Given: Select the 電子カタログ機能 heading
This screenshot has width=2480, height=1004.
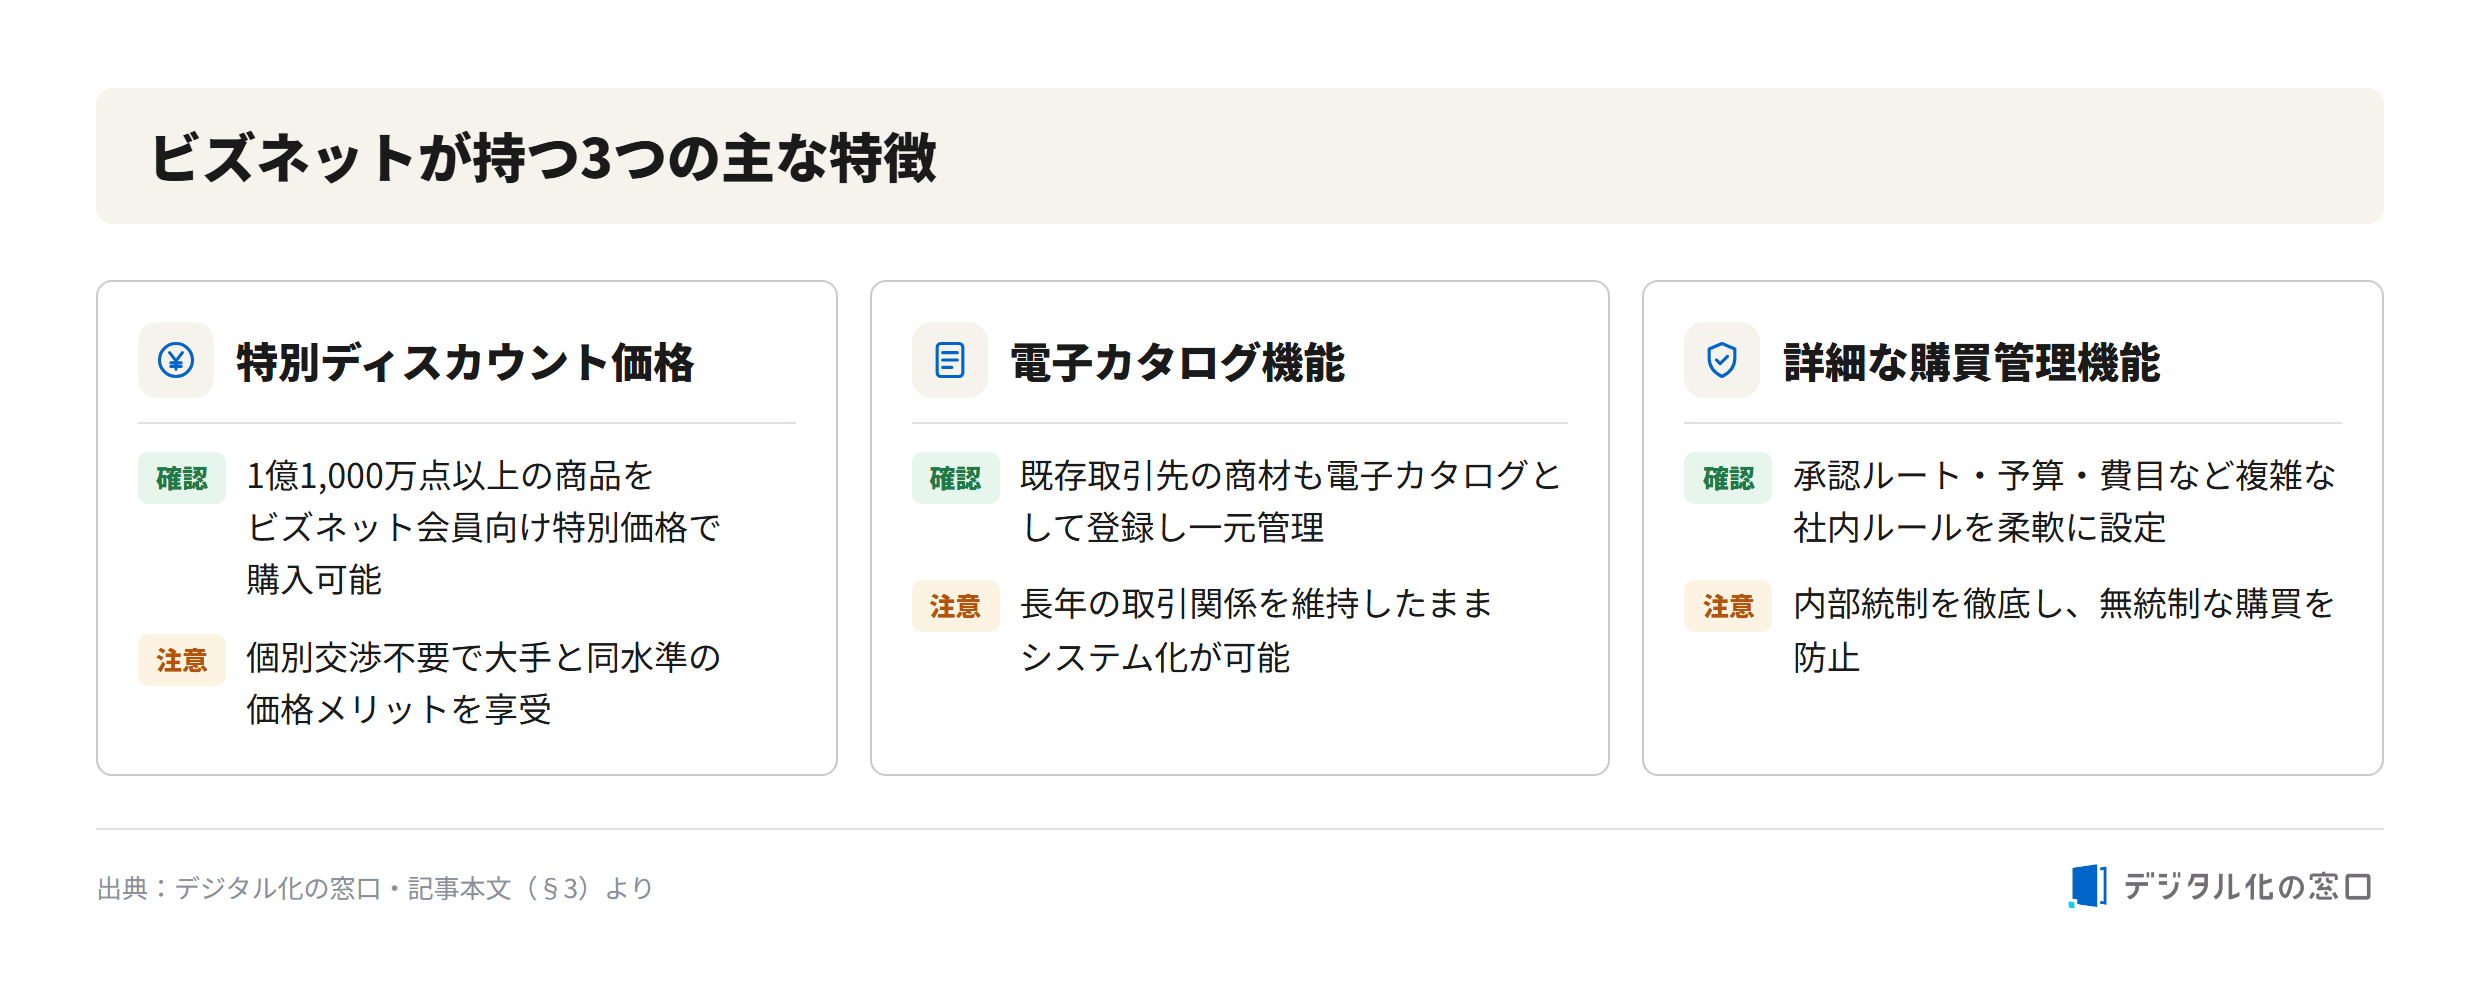Looking at the screenshot, I should (x=1177, y=362).
